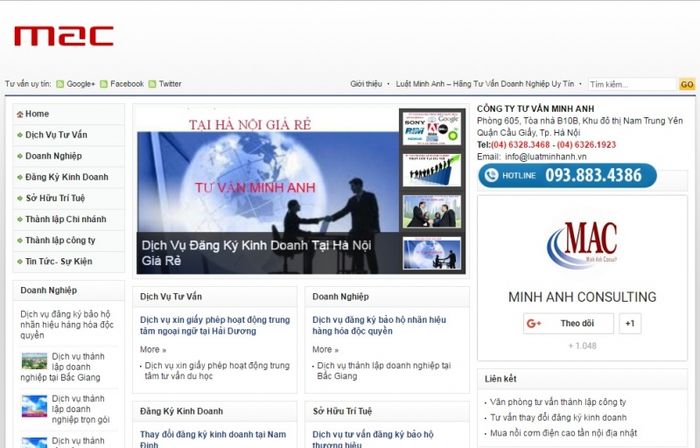The width and height of the screenshot is (700, 448).
Task: Open the Twitter link
Action: click(x=170, y=84)
